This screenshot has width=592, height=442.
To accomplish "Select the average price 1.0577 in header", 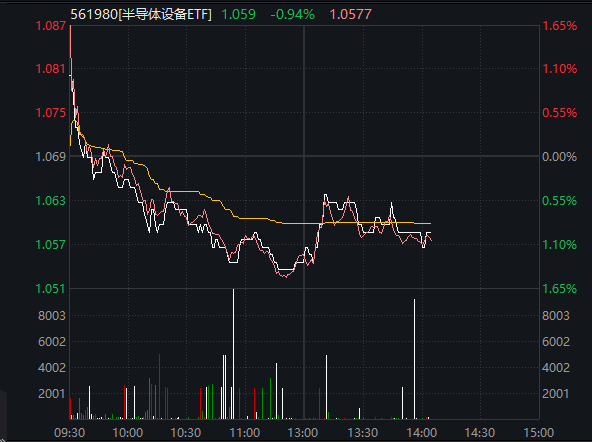I will pos(351,14).
